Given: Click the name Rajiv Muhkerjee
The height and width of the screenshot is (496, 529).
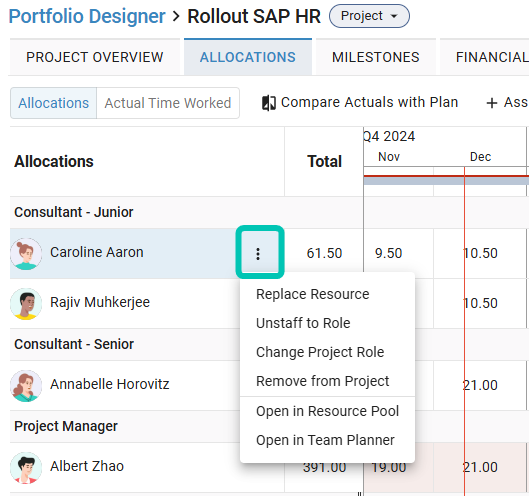Looking at the screenshot, I should pos(100,302).
